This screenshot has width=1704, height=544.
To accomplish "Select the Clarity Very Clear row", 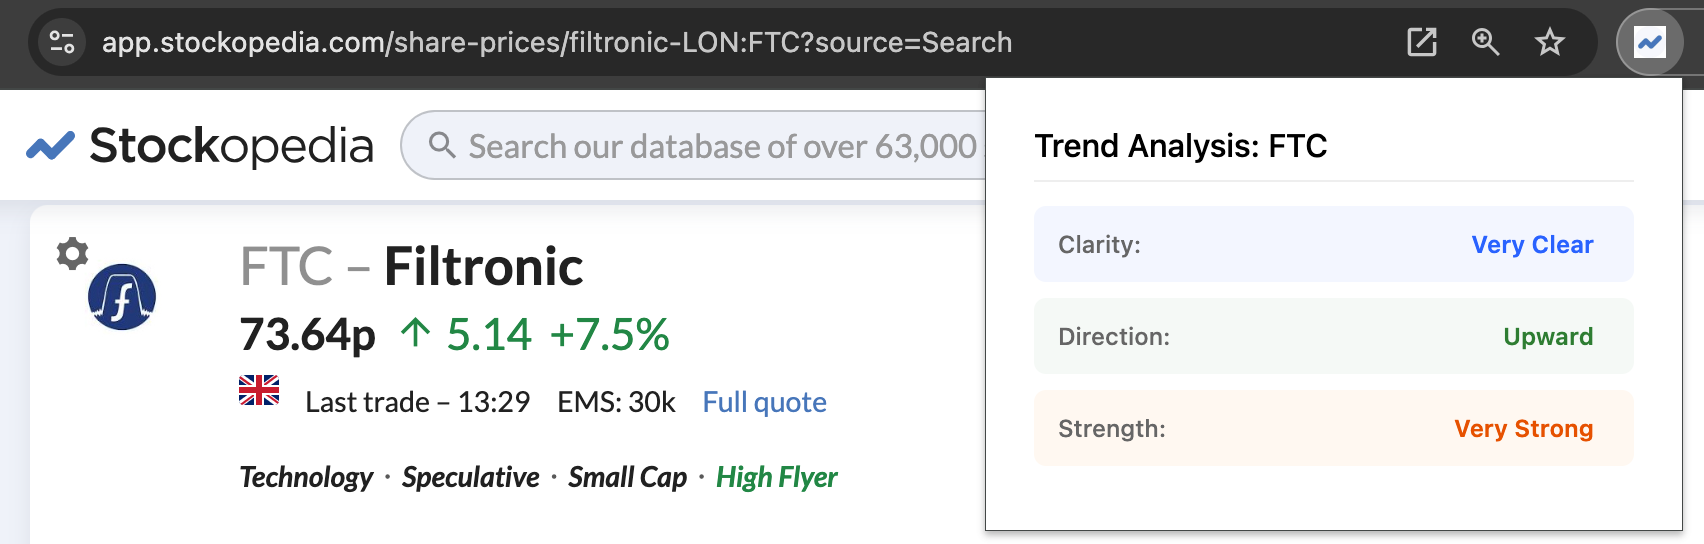I will coord(1333,244).
